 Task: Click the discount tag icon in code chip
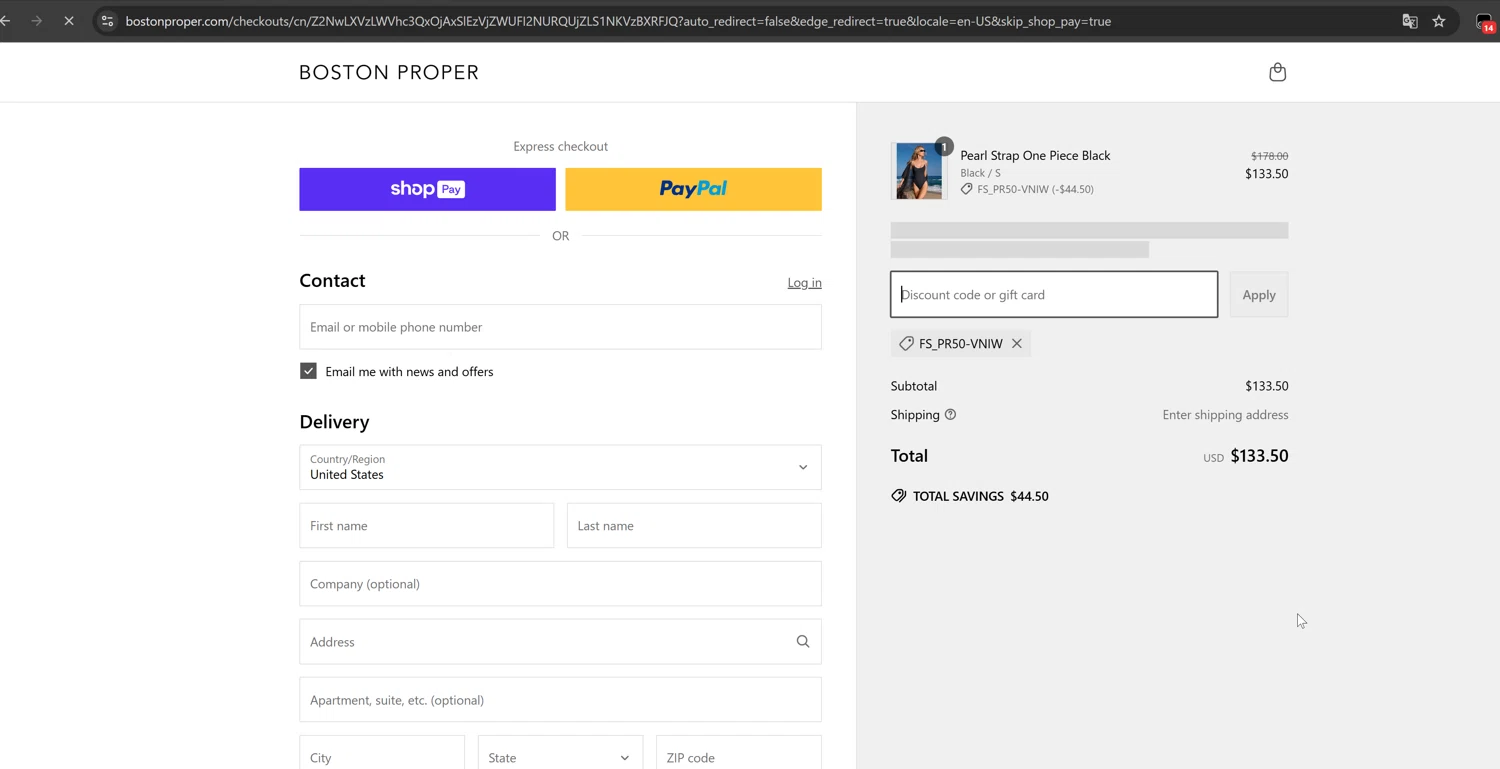coord(906,344)
